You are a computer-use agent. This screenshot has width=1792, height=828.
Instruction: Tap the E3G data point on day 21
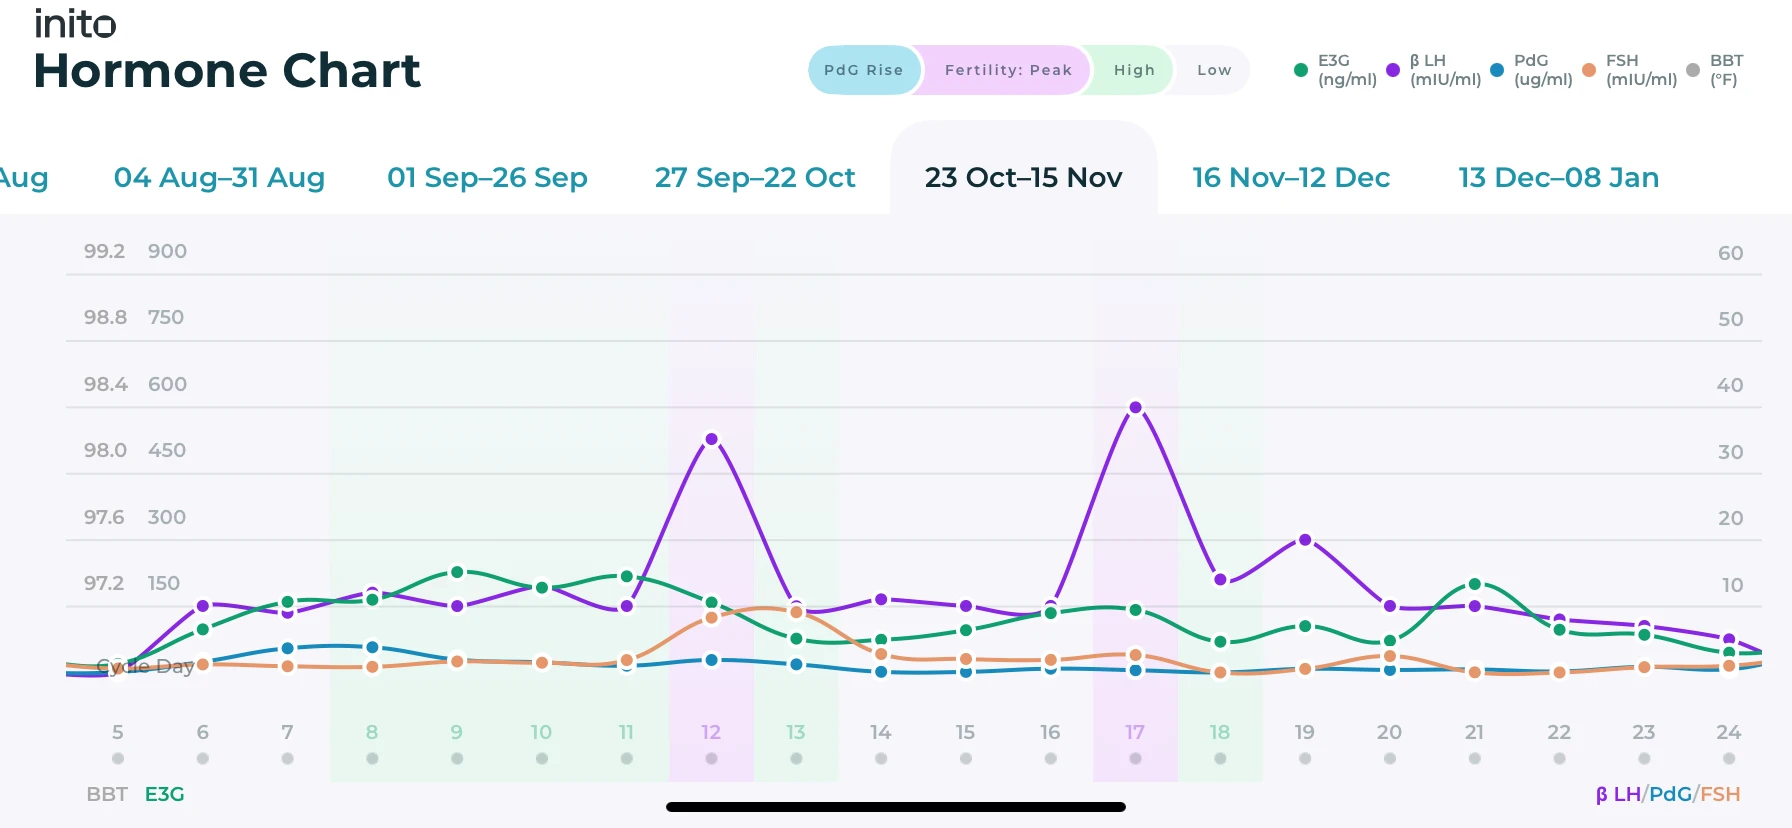pyautogui.click(x=1474, y=584)
